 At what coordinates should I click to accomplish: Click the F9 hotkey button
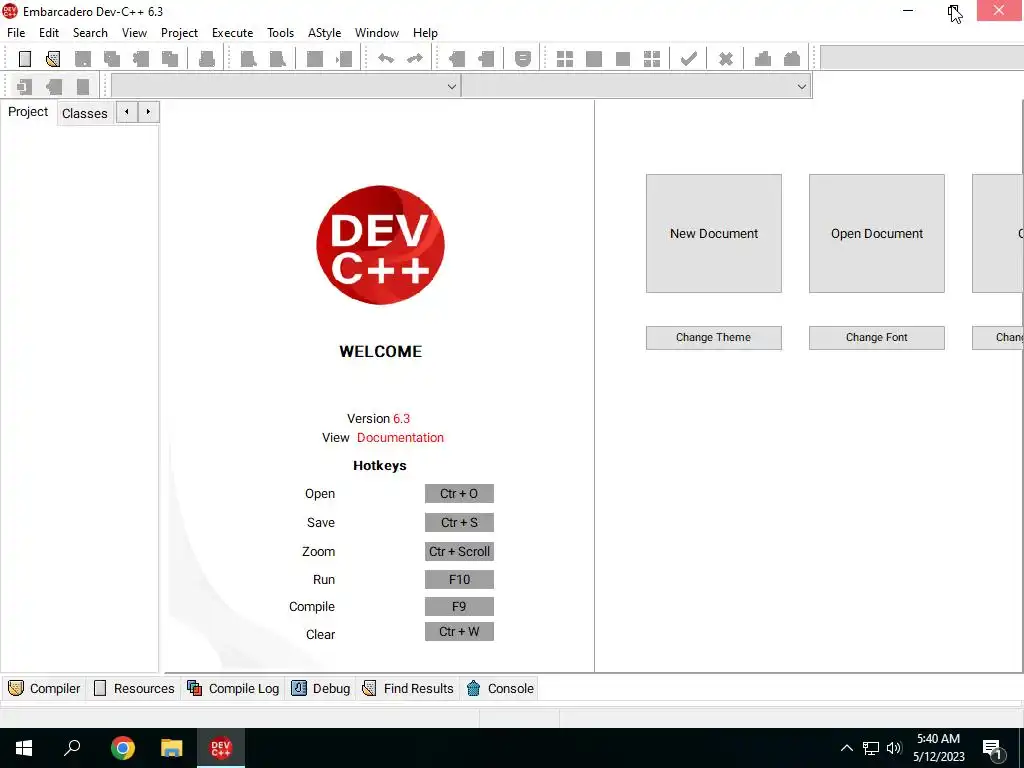coord(459,607)
